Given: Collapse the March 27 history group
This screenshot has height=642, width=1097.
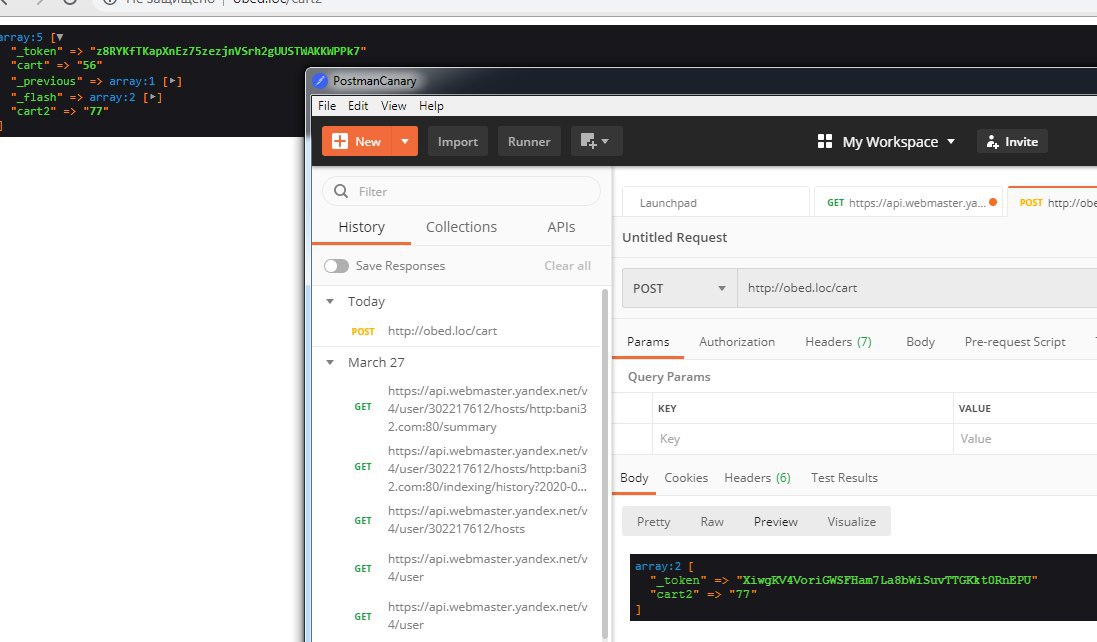Looking at the screenshot, I should (330, 362).
